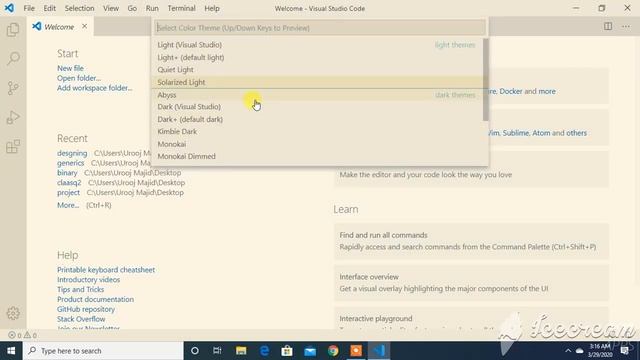Open the Explorer view in activity bar

point(13,29)
